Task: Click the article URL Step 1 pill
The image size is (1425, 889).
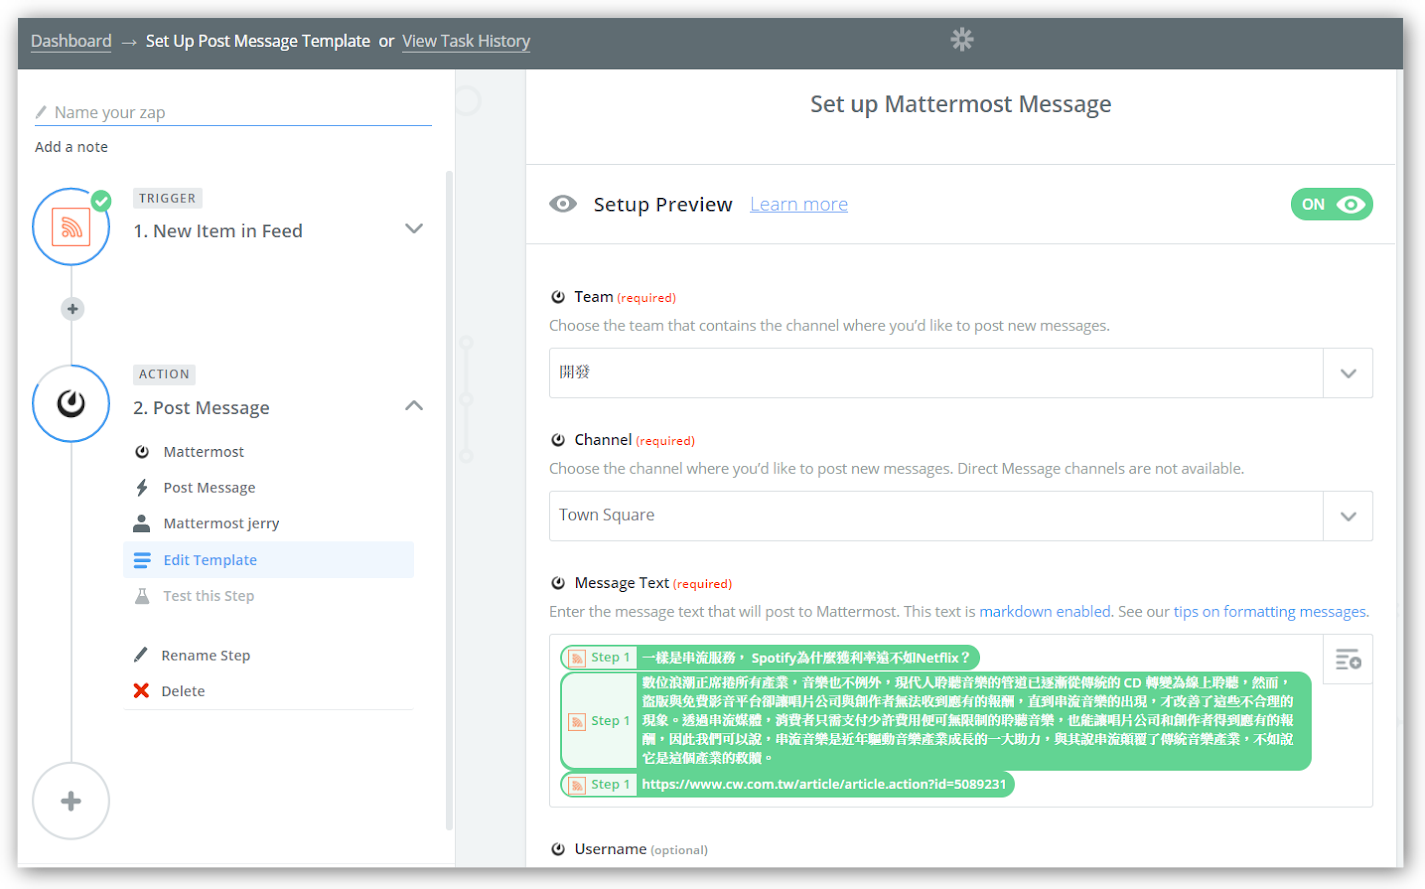Action: pos(787,784)
